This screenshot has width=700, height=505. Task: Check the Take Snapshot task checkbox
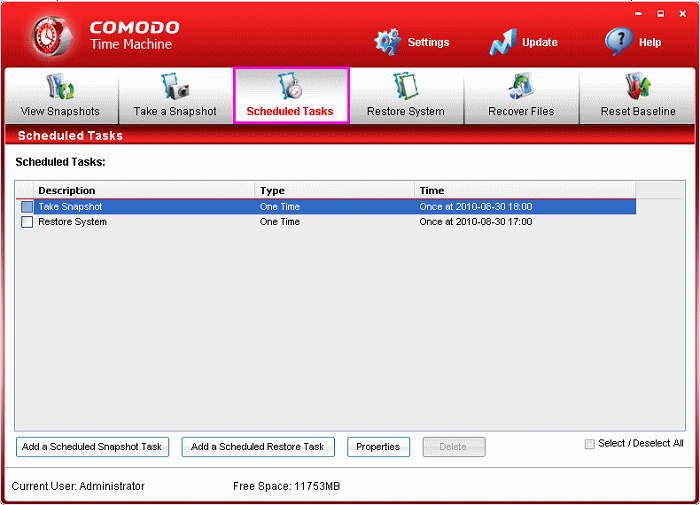tap(27, 207)
